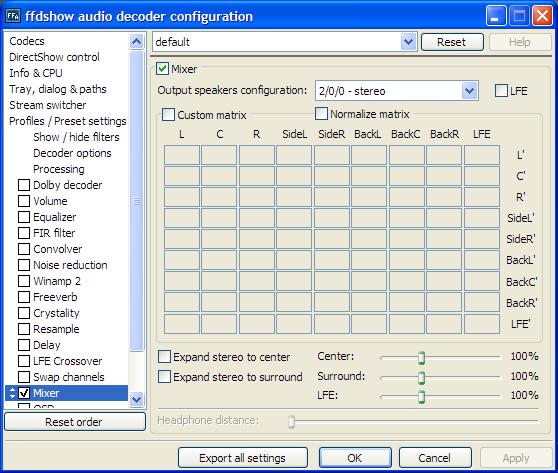Click the Cancel button

pos(435,458)
